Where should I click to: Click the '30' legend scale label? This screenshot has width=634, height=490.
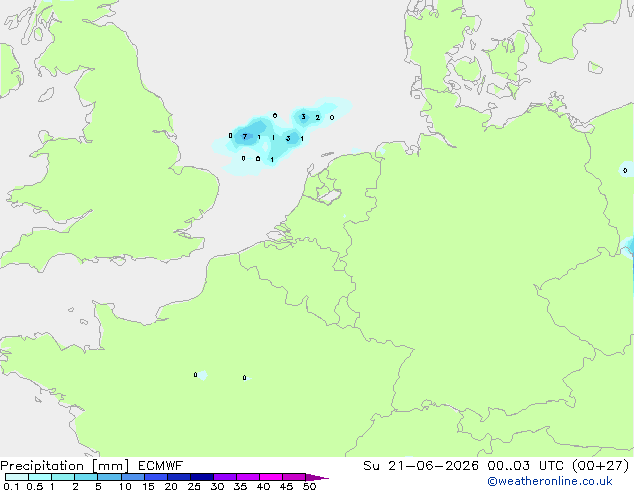point(217,486)
